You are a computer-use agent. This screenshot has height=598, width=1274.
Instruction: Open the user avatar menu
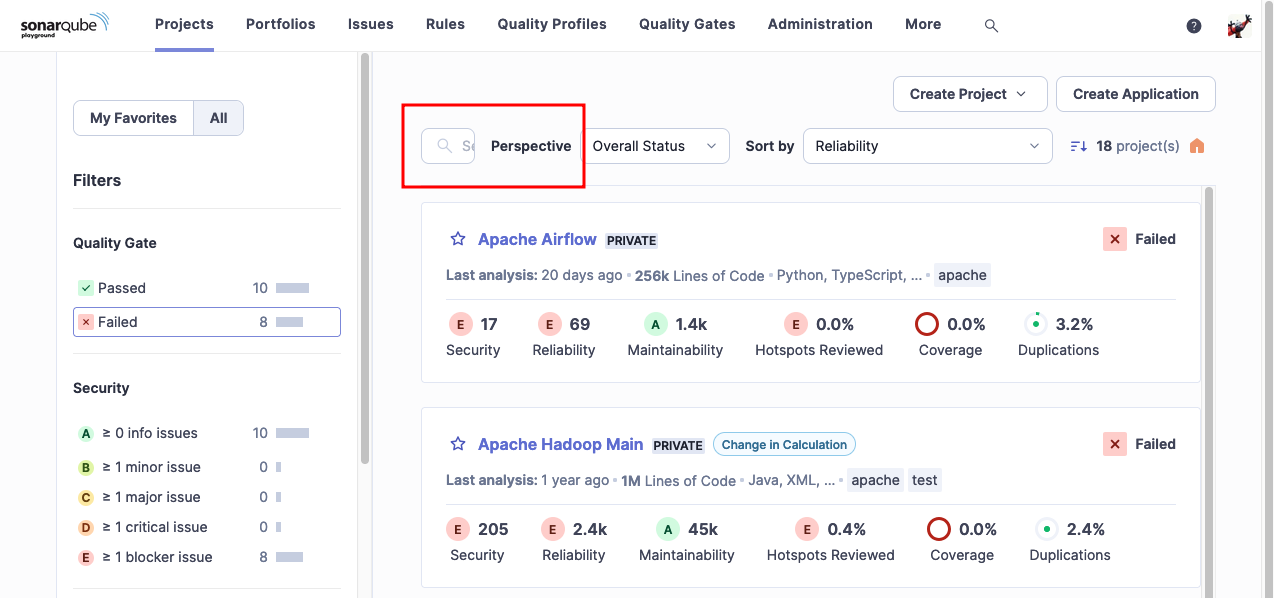click(1239, 26)
